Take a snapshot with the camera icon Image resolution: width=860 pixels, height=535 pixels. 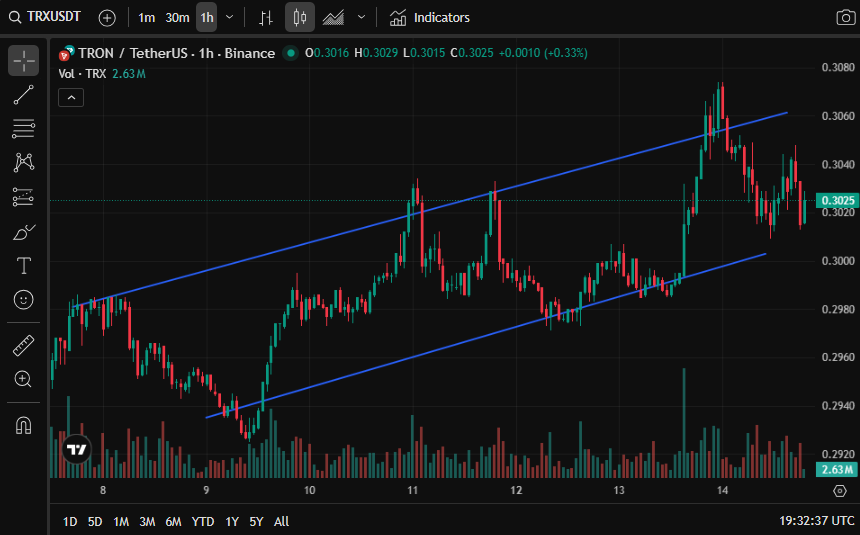click(x=845, y=18)
